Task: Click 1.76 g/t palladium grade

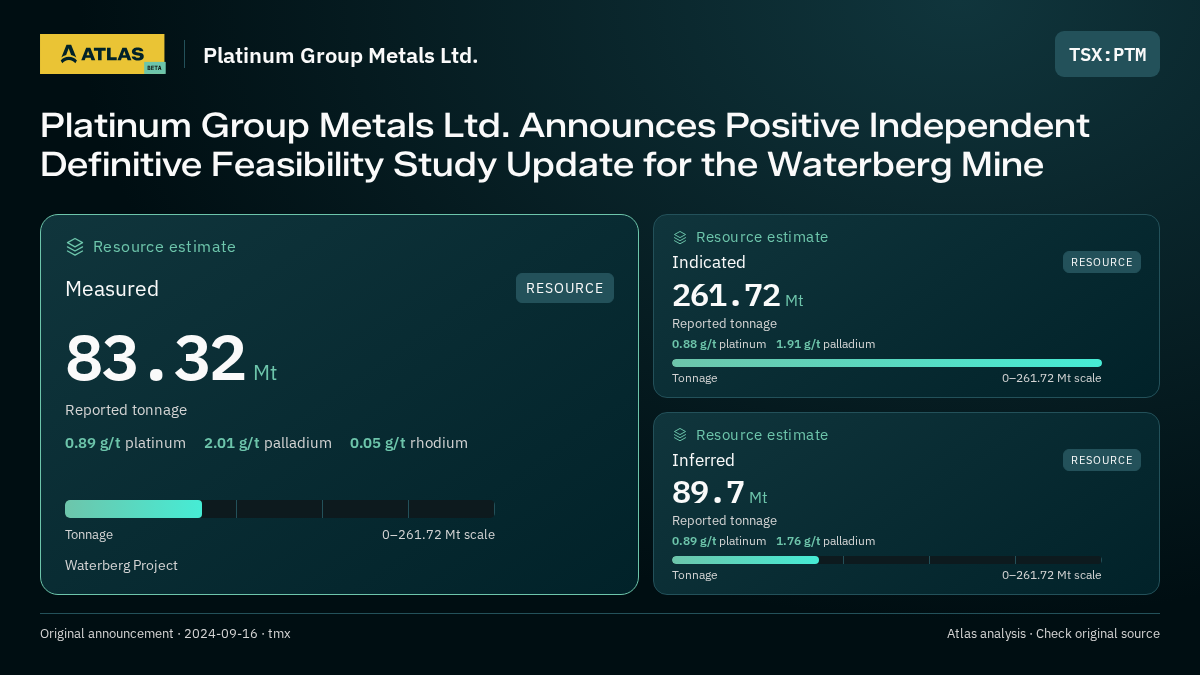Action: 825,541
